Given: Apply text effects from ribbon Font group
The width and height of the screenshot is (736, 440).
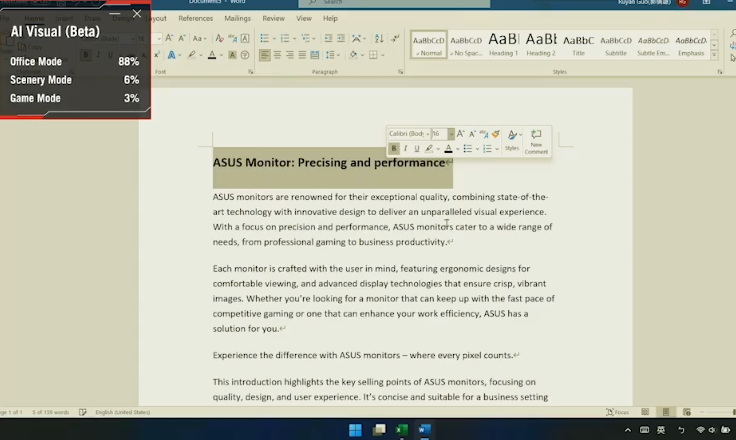Looking at the screenshot, I should 171,55.
